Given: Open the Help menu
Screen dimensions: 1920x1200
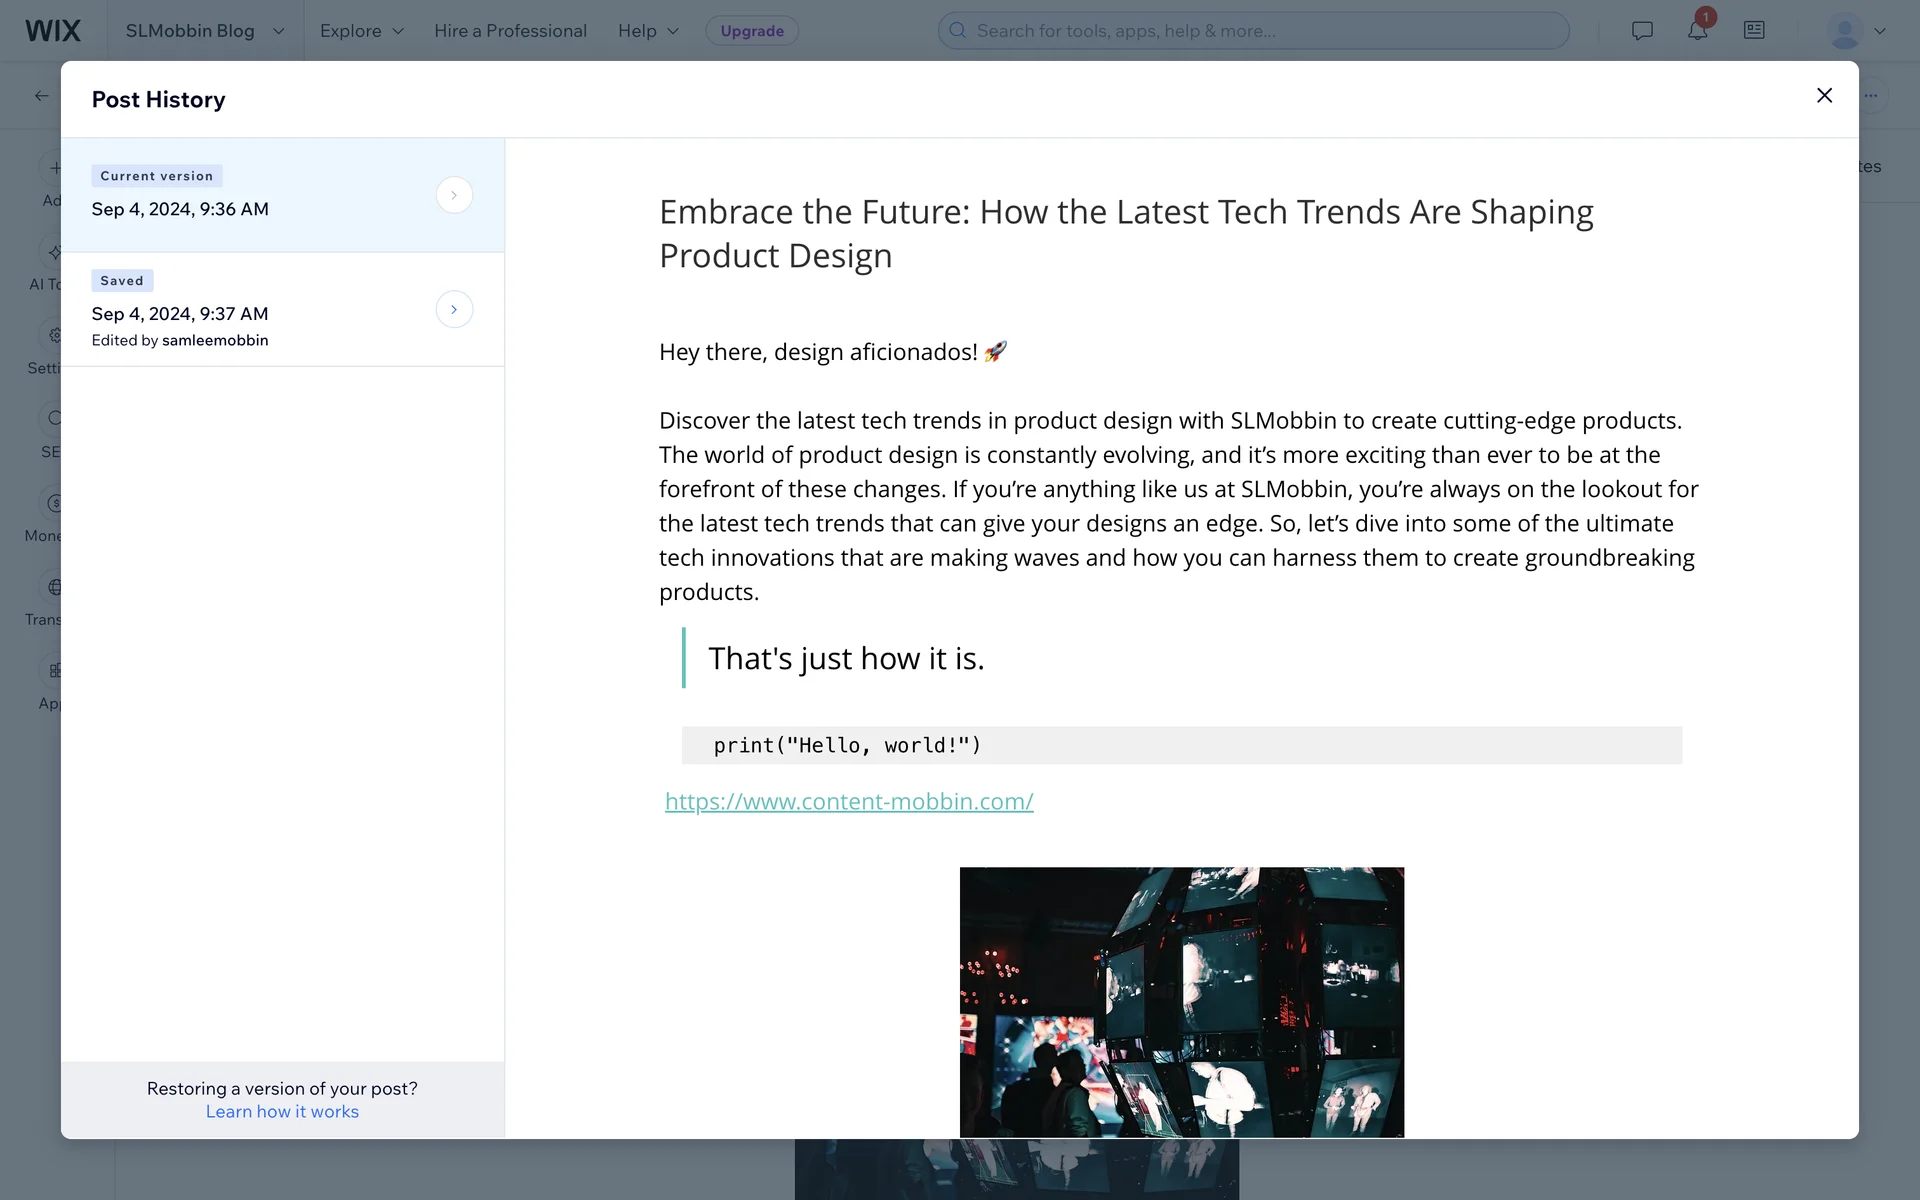Looking at the screenshot, I should tap(648, 30).
